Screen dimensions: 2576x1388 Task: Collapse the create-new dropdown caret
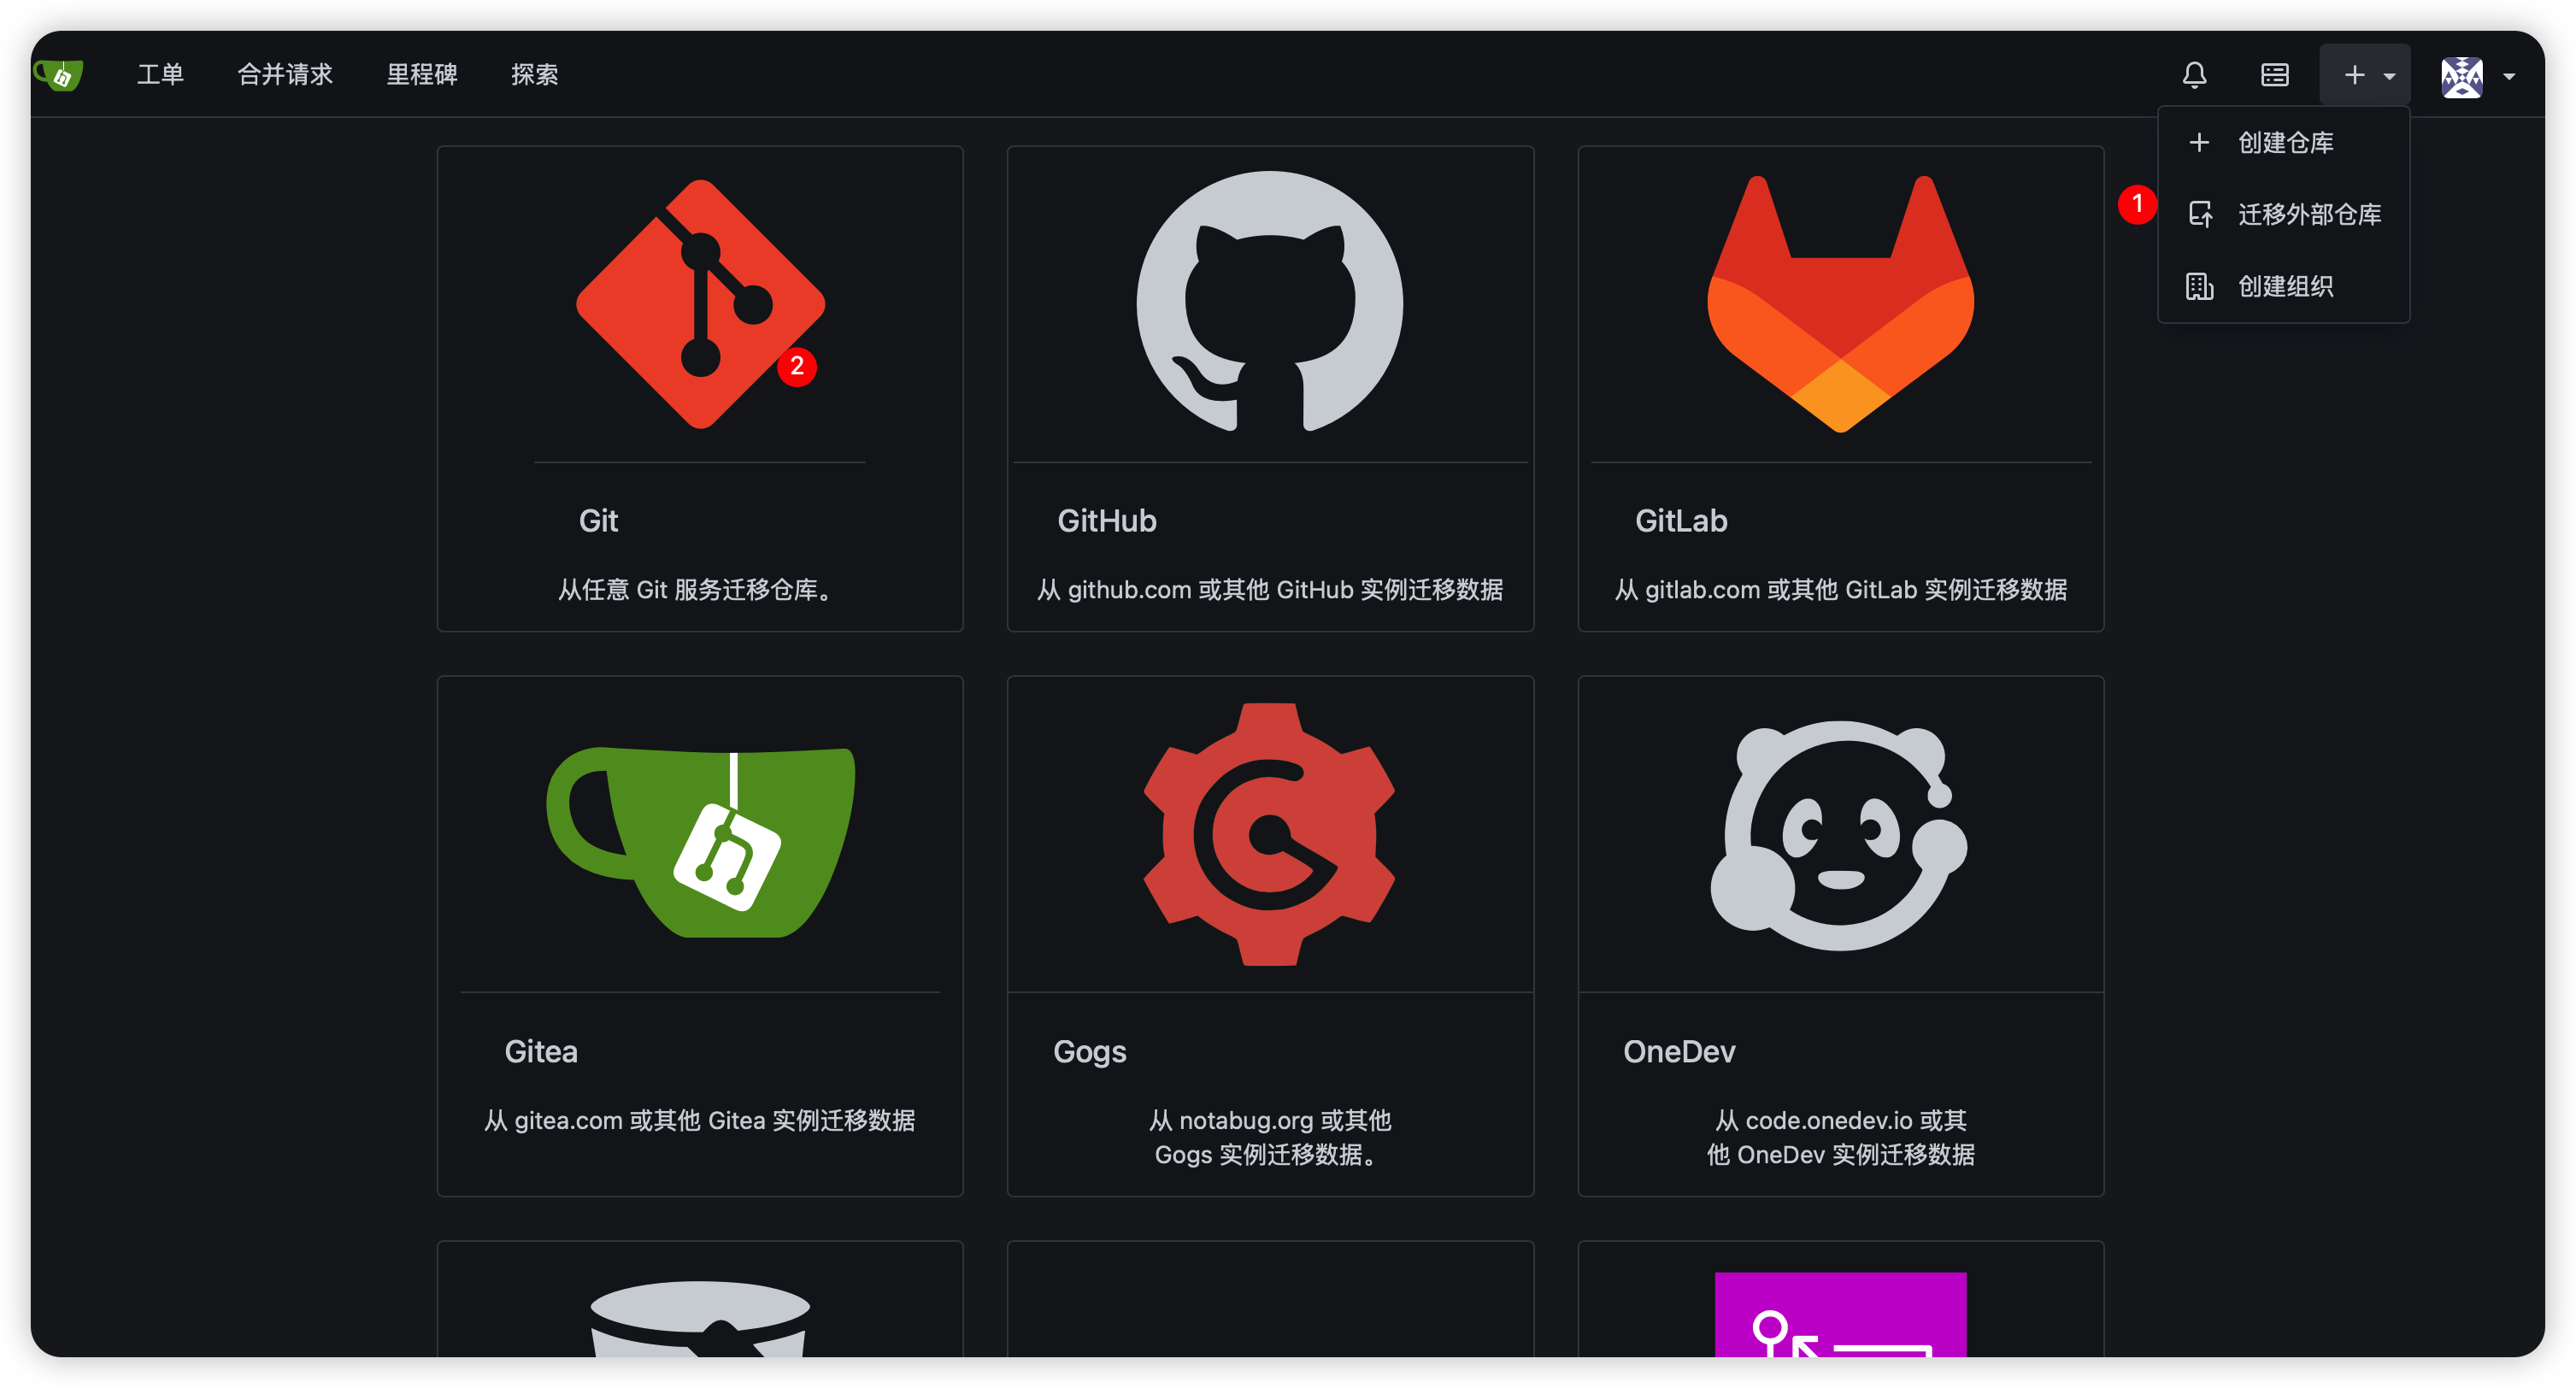tap(2390, 76)
